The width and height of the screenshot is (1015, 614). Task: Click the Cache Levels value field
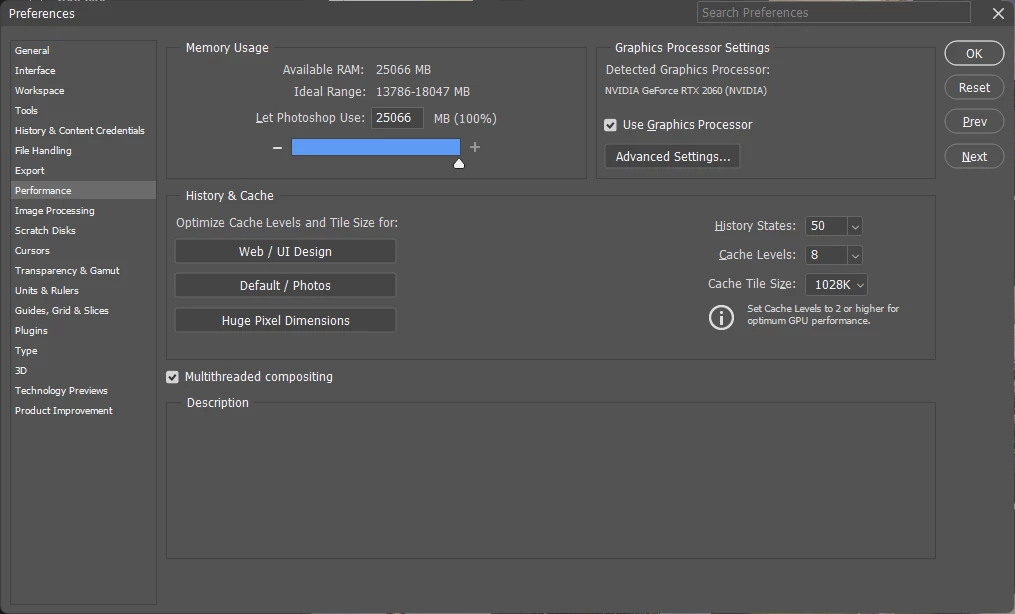click(x=826, y=256)
